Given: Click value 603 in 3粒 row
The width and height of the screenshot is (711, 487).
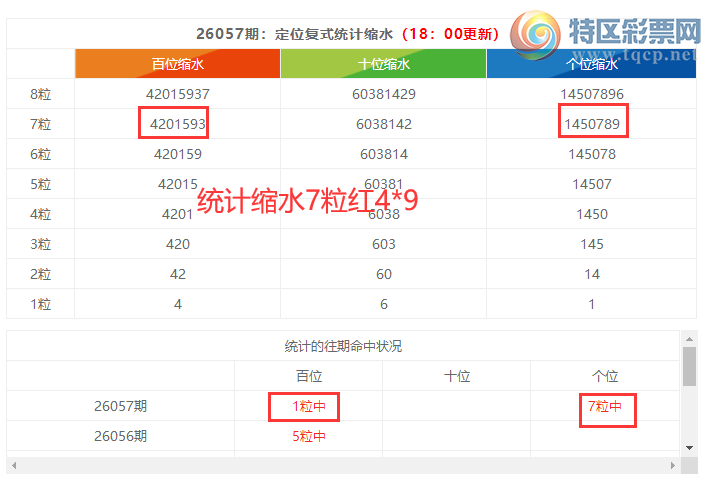Looking at the screenshot, I should (384, 244).
